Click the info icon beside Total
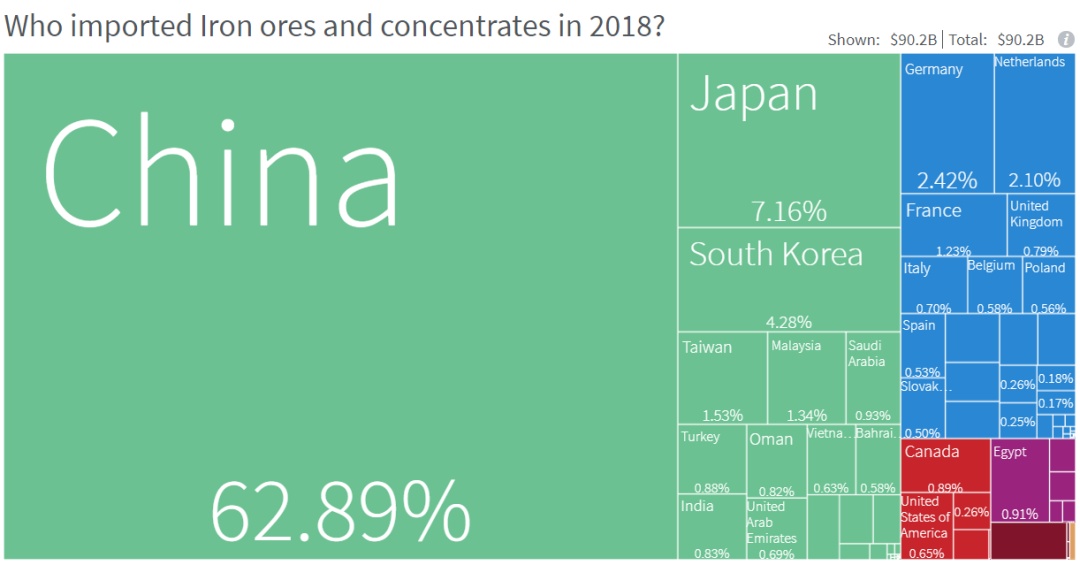This screenshot has height=565, width=1080. [1066, 40]
